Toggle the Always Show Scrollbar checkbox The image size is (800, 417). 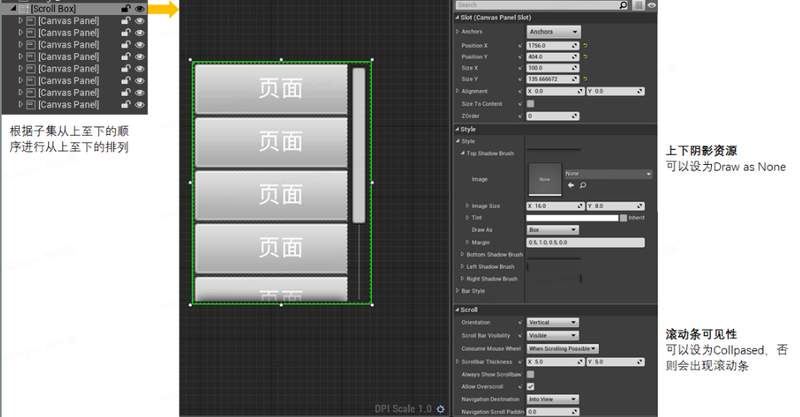[x=530, y=373]
